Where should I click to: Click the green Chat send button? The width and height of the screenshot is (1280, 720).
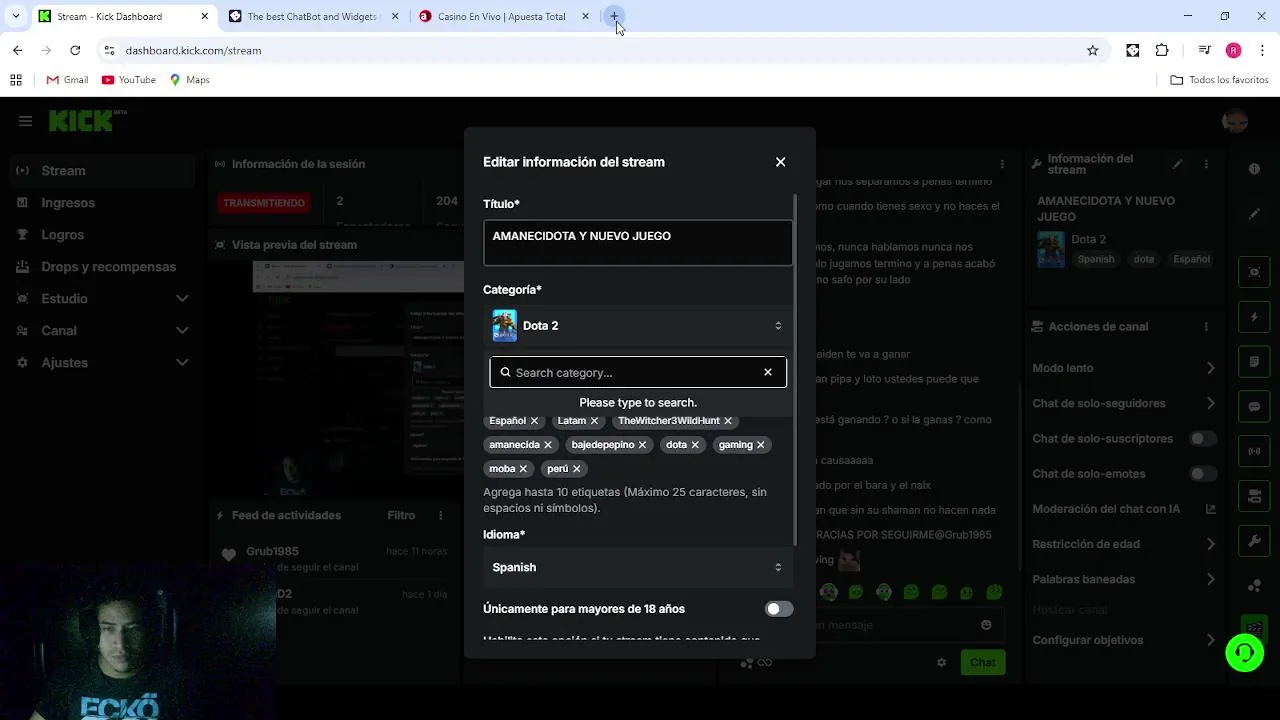tap(983, 662)
